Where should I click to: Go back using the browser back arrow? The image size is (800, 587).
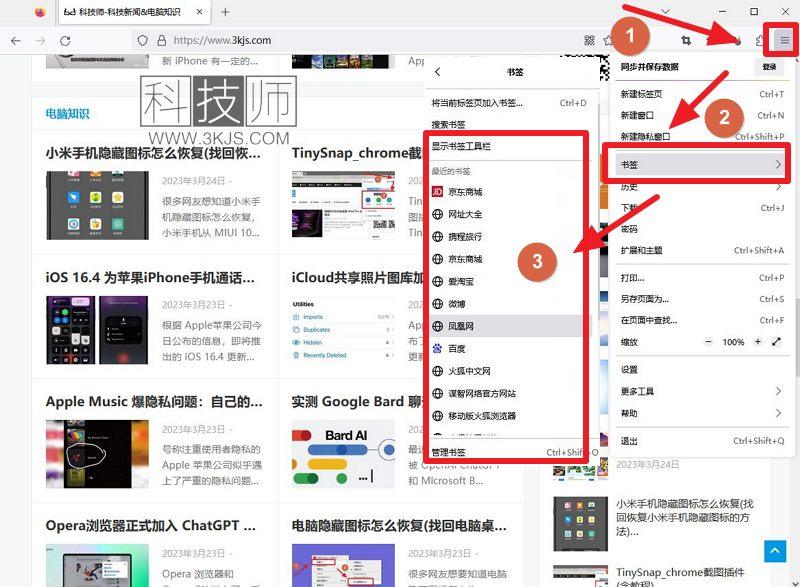(x=16, y=41)
